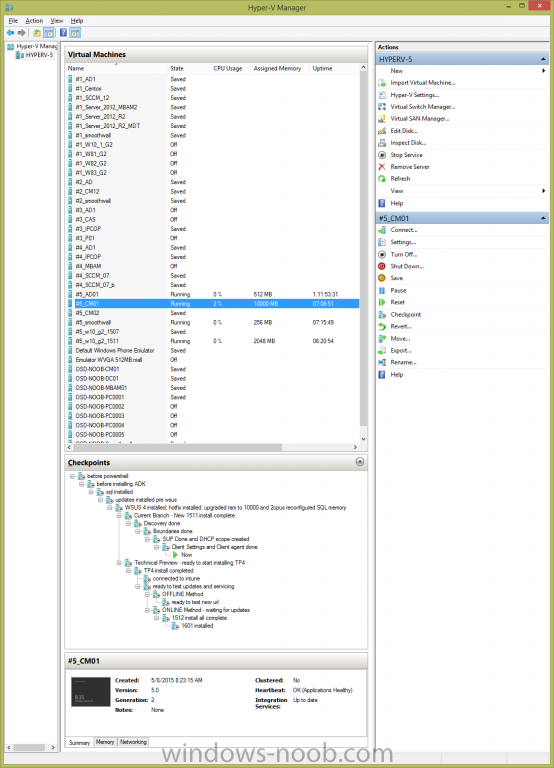The height and width of the screenshot is (768, 554).
Task: Click the Export icon
Action: click(382, 350)
